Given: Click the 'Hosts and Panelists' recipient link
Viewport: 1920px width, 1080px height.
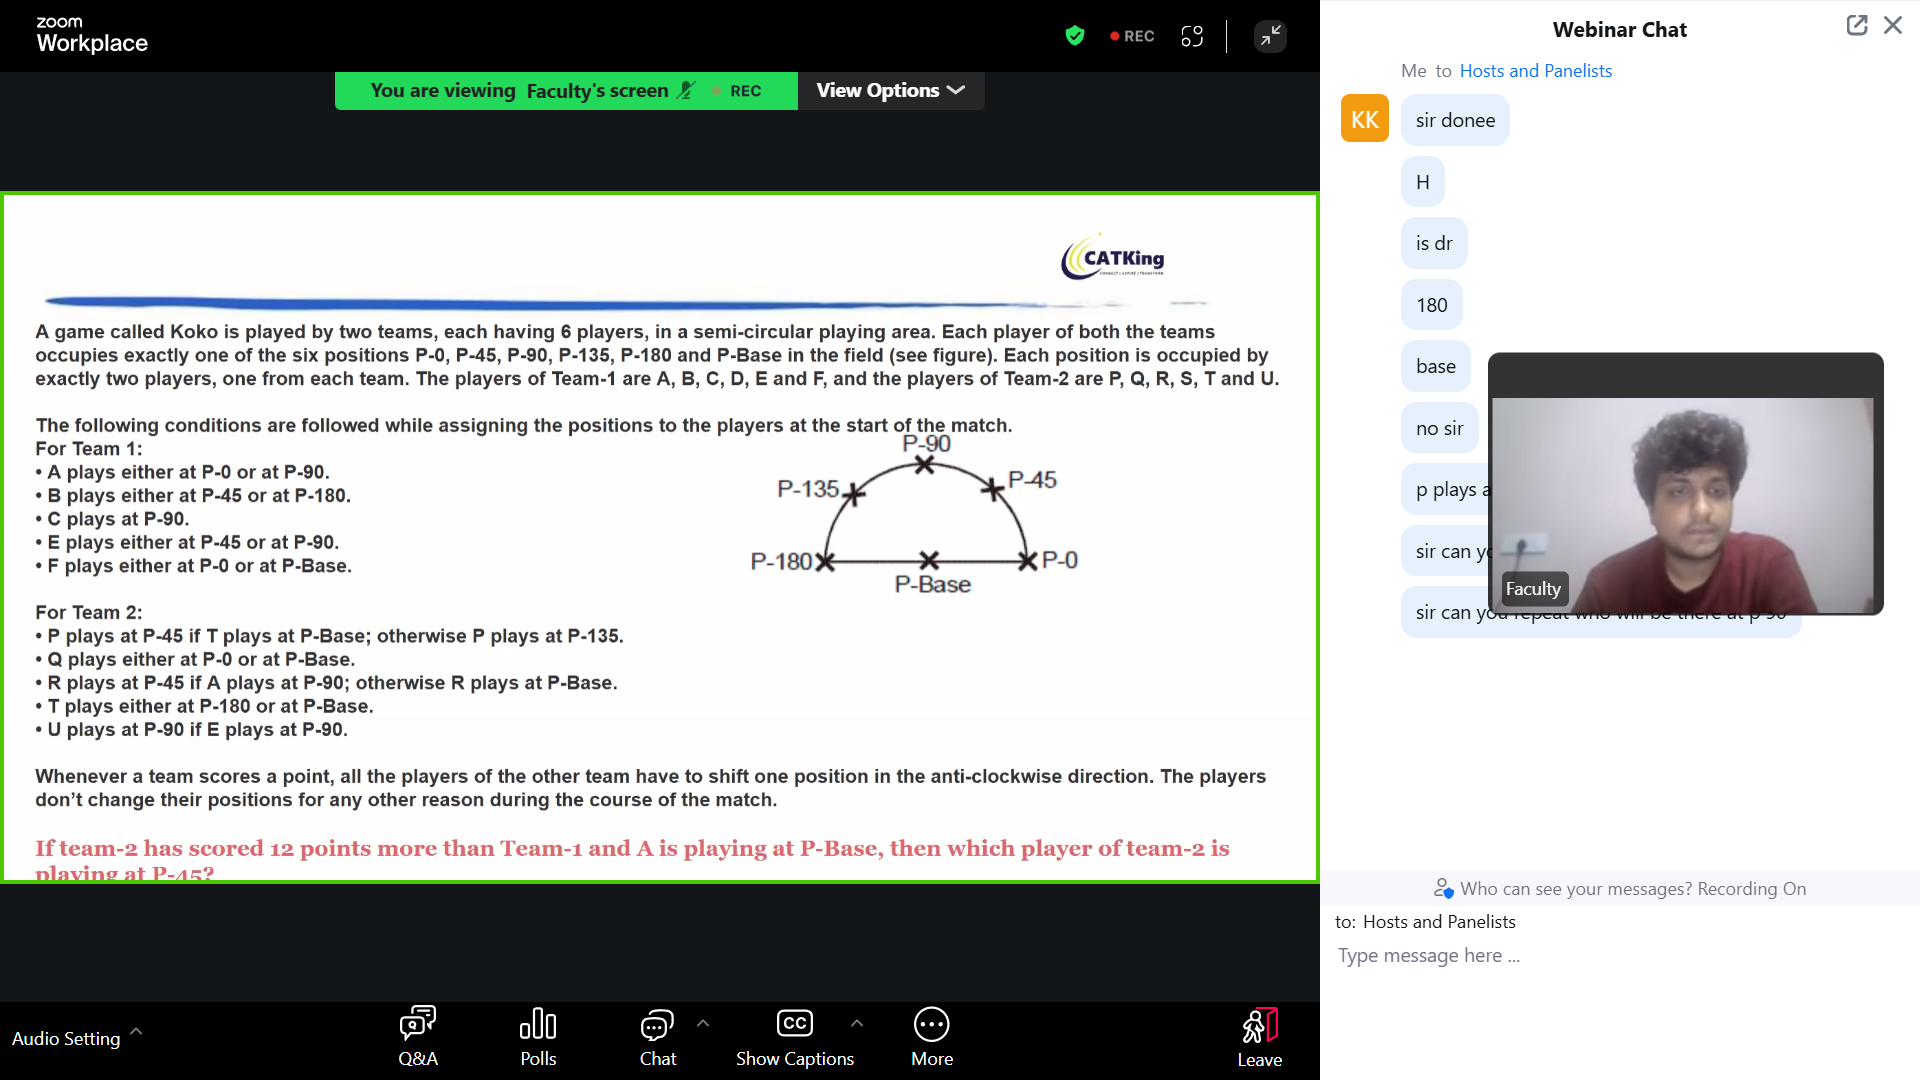Looking at the screenshot, I should (x=1535, y=71).
